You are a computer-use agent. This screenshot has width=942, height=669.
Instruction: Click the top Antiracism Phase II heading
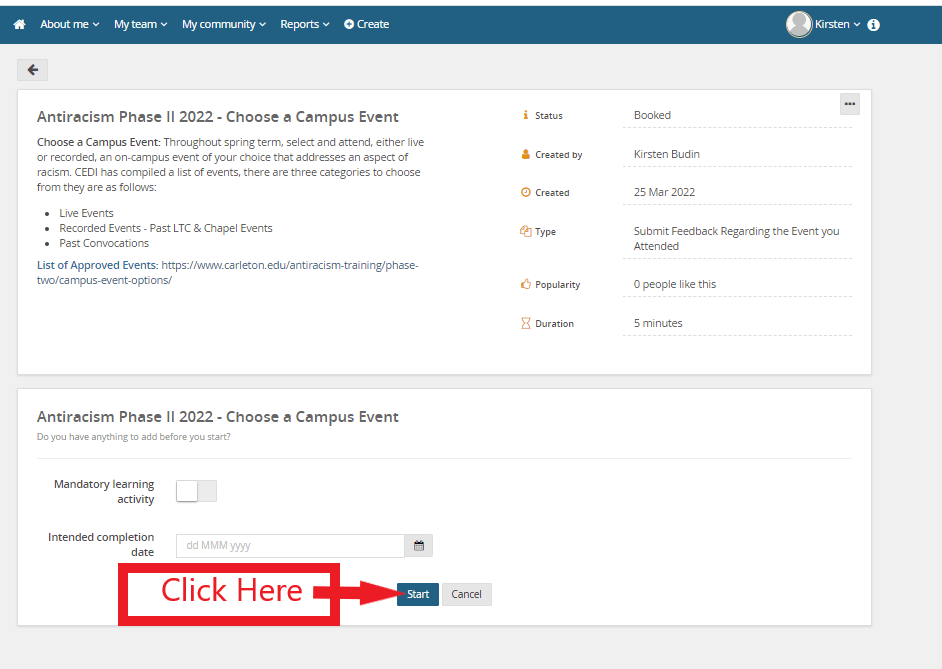(x=217, y=117)
